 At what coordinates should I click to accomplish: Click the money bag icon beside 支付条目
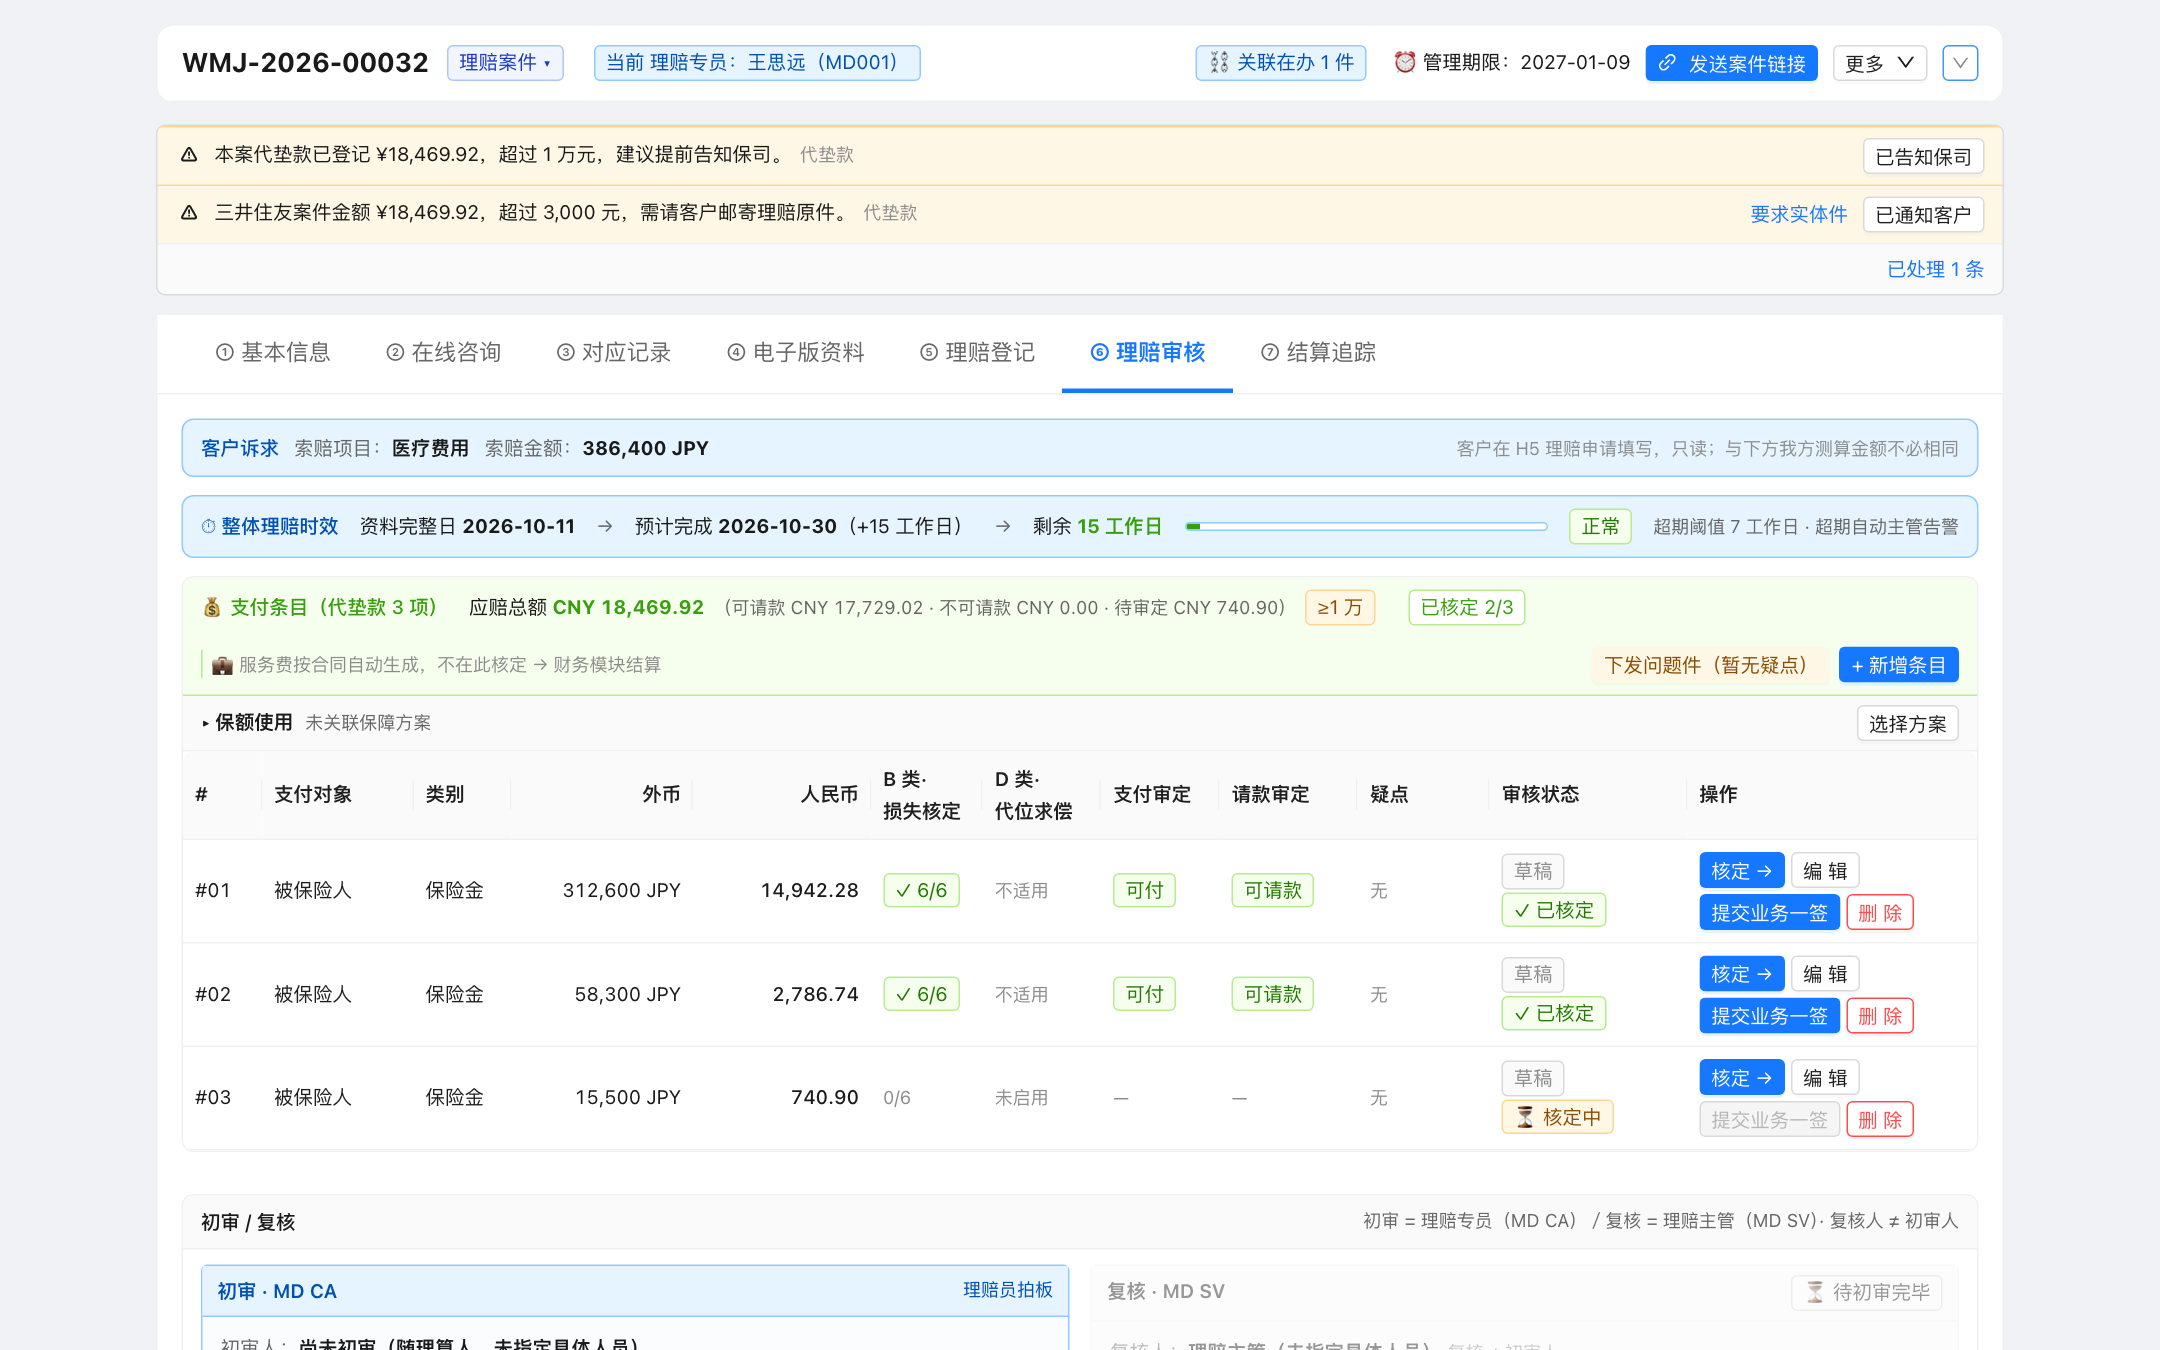pyautogui.click(x=212, y=608)
